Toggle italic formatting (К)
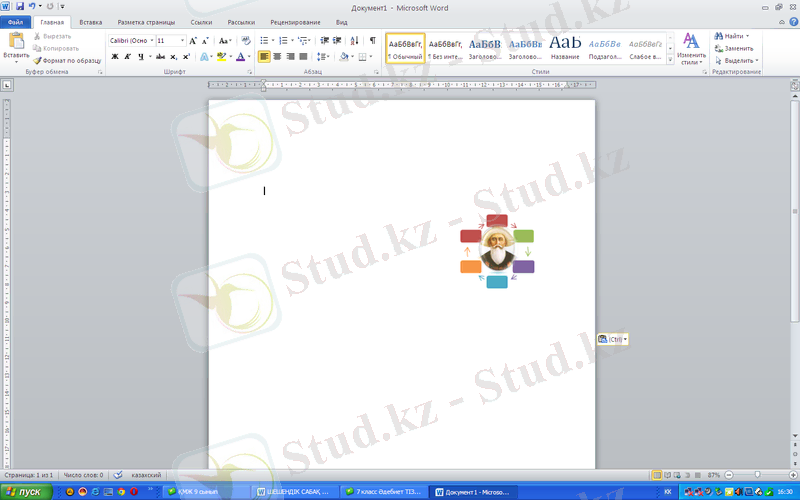Screen dimensions: 800x500 click(127, 57)
